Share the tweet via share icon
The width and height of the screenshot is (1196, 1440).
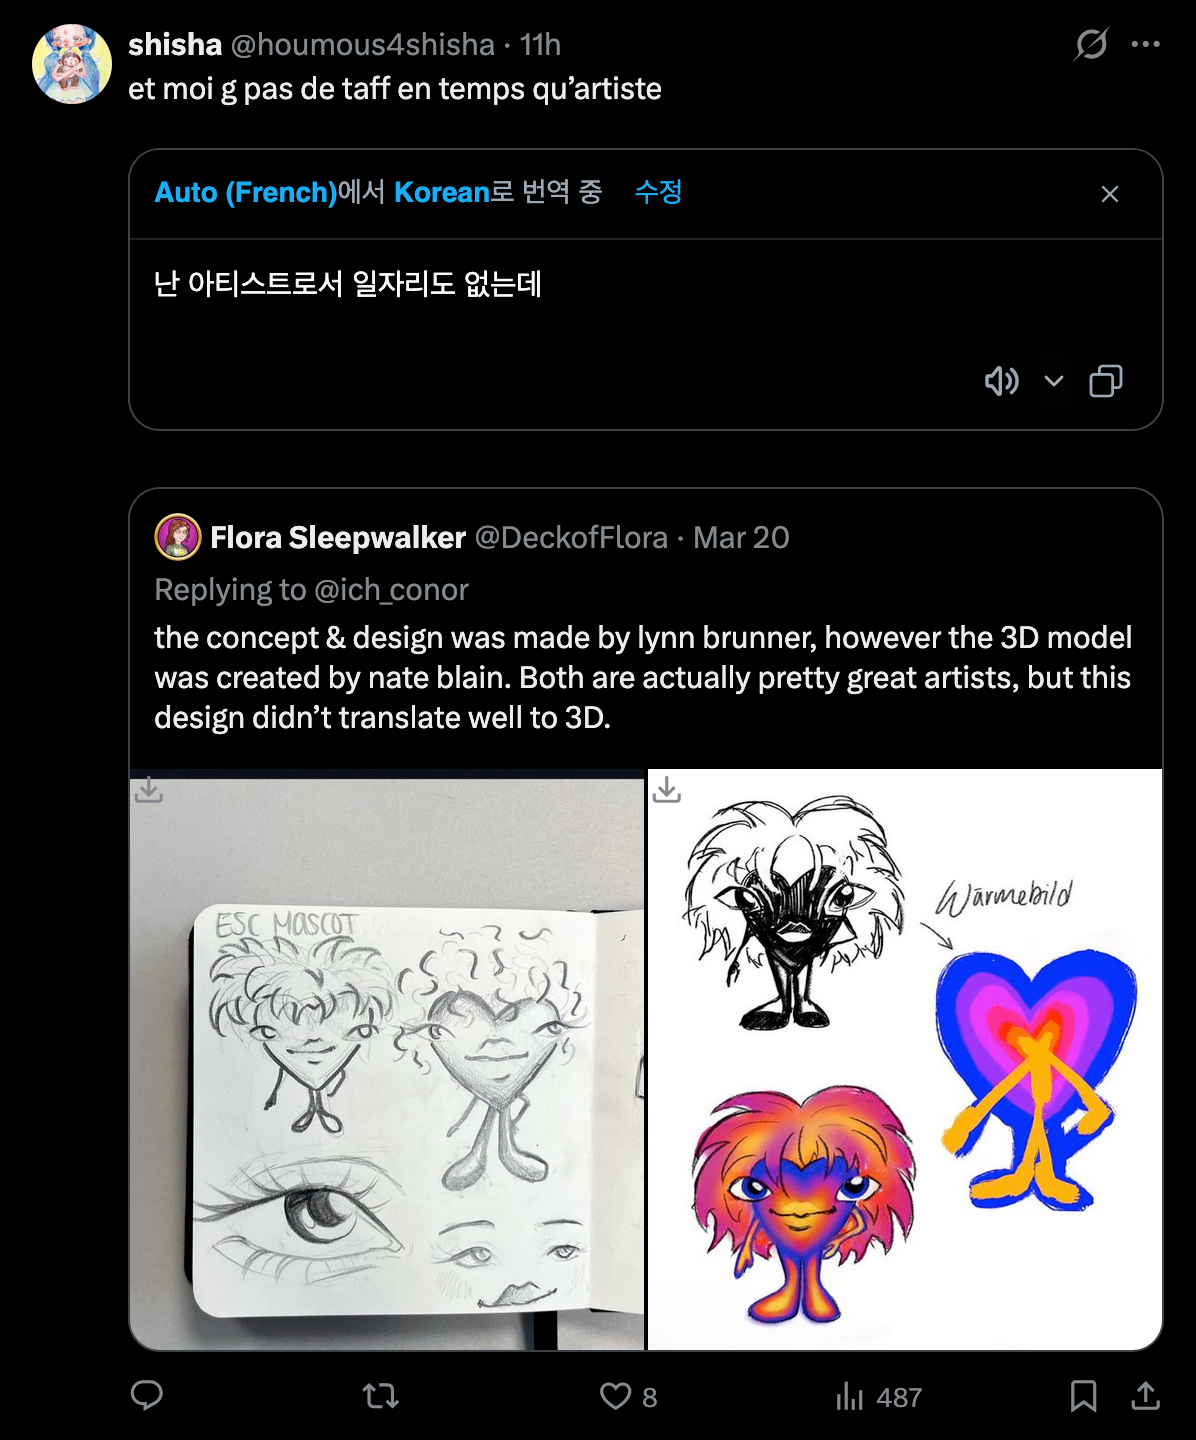[x=1145, y=1395]
